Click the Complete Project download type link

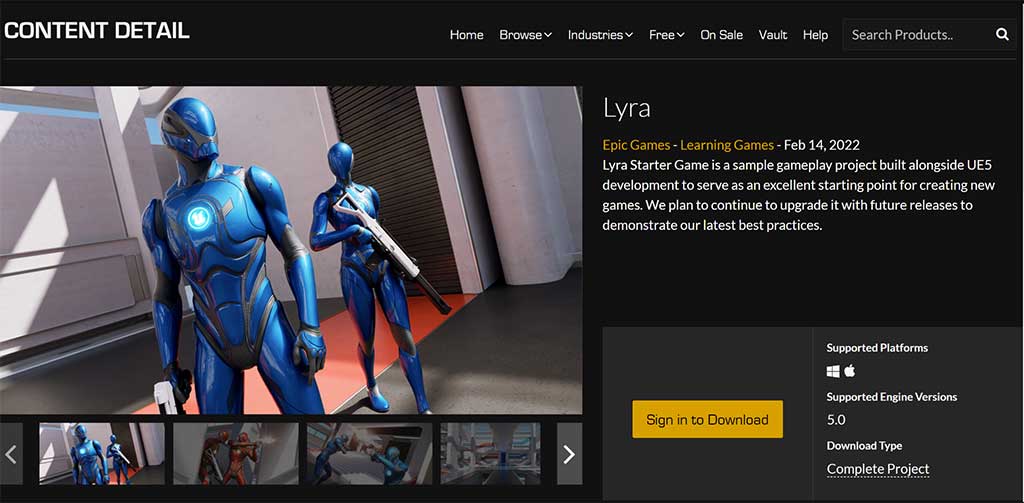878,469
